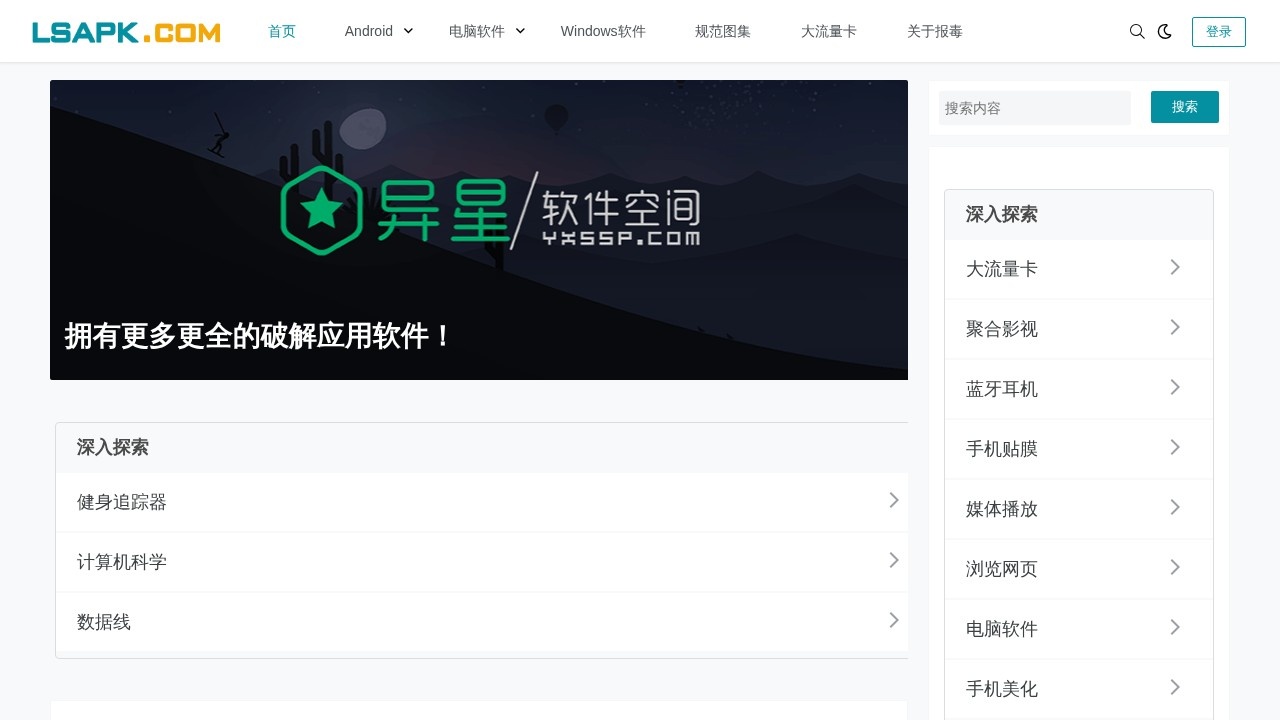Open the 电脑软件 nav menu item

tap(477, 31)
